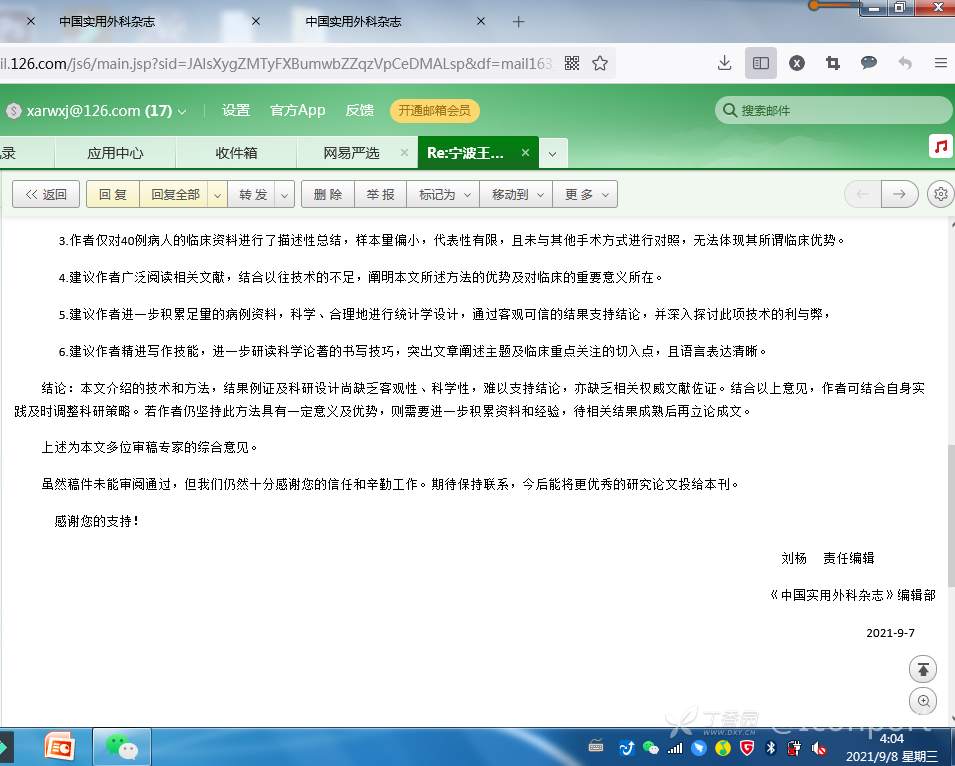Toggle the browser sidebar view
This screenshot has width=955, height=766.
761,63
